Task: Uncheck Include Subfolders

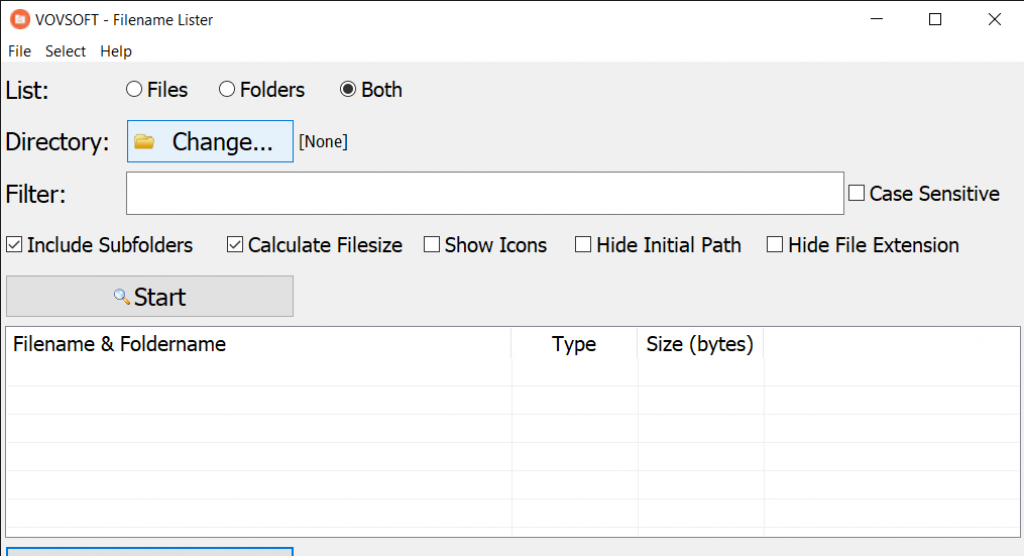Action: tap(14, 244)
